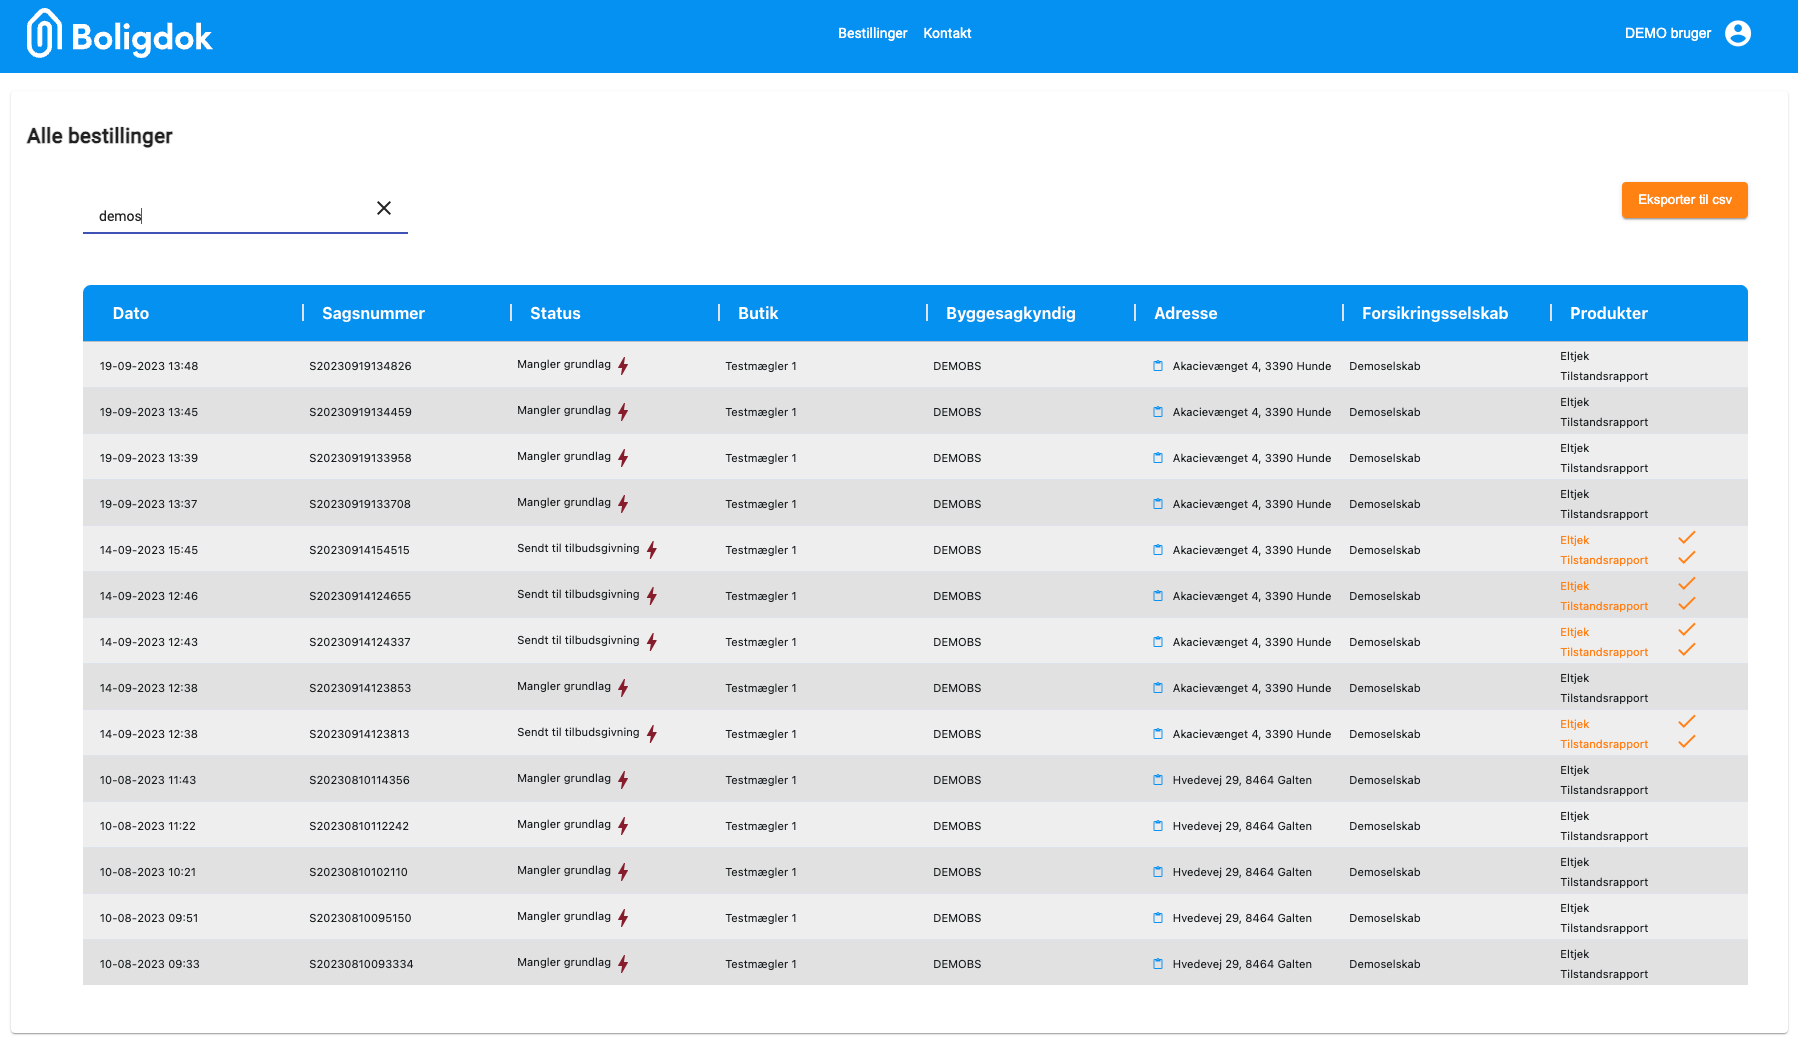Click Demoselskab in row S20230810095150

click(1385, 918)
